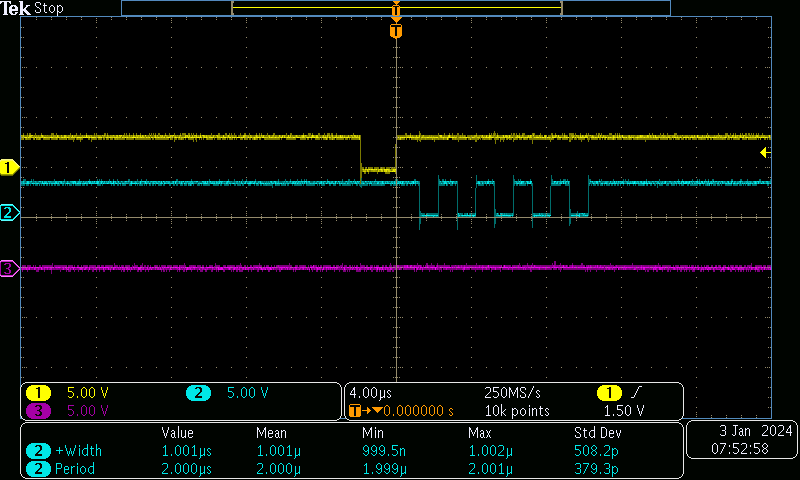Image resolution: width=800 pixels, height=480 pixels.
Task: Click the orange trigger position marker
Action: 396,31
